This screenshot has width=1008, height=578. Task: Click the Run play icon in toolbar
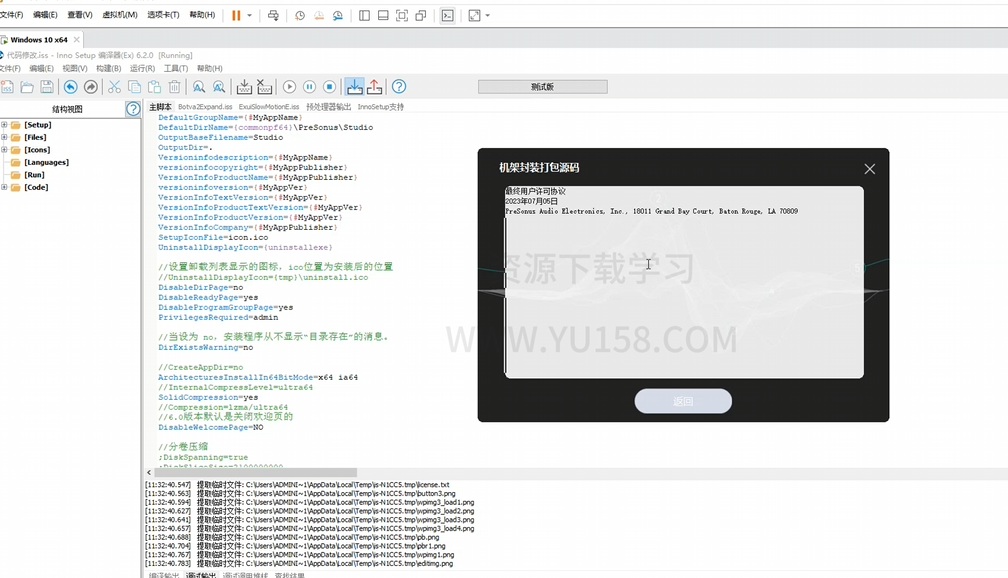point(289,87)
